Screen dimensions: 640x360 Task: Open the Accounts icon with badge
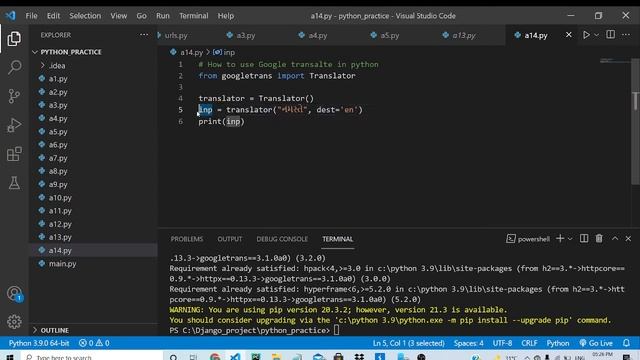[14, 293]
